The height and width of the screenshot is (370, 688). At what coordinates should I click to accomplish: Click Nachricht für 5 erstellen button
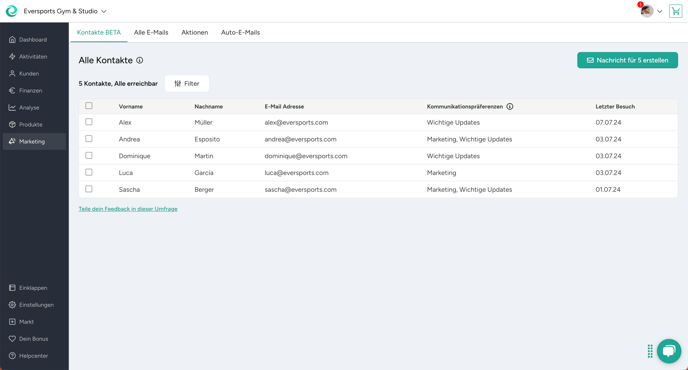click(x=627, y=60)
